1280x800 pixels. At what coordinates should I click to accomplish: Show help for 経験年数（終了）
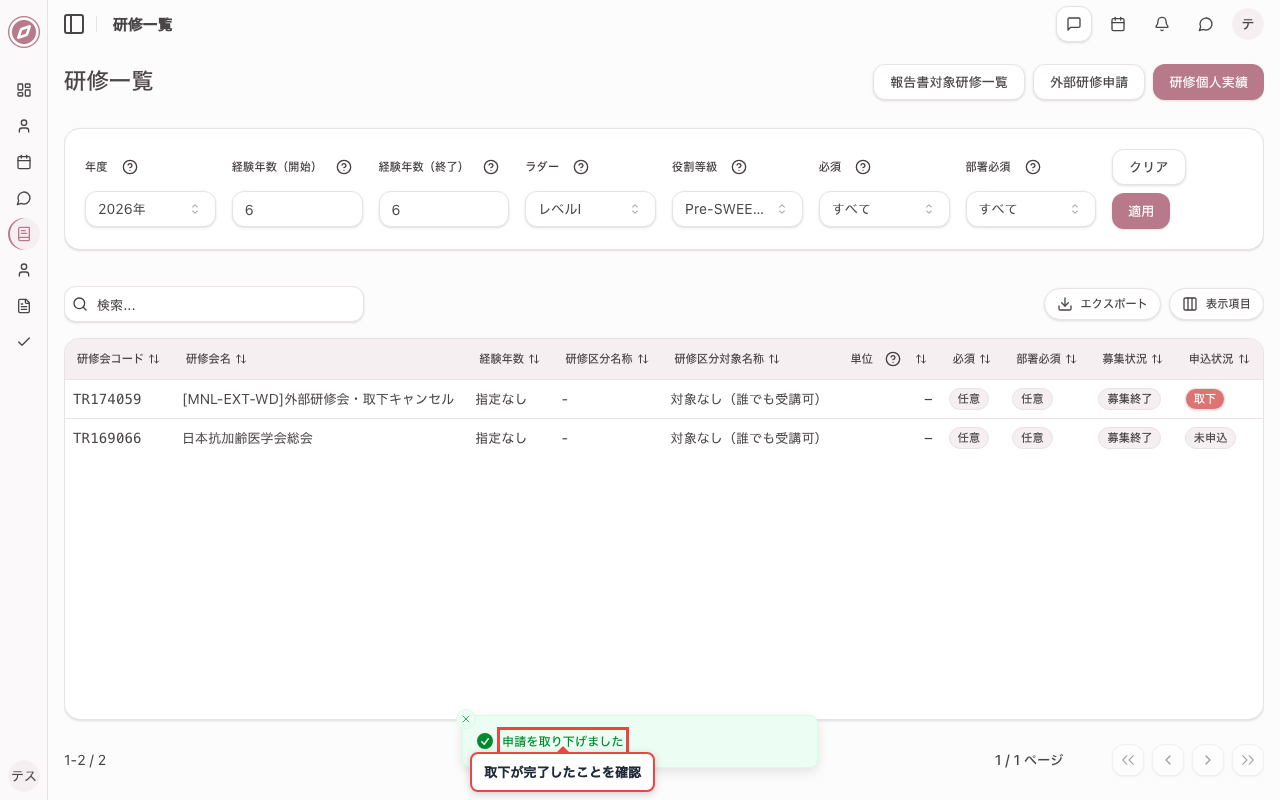(491, 167)
